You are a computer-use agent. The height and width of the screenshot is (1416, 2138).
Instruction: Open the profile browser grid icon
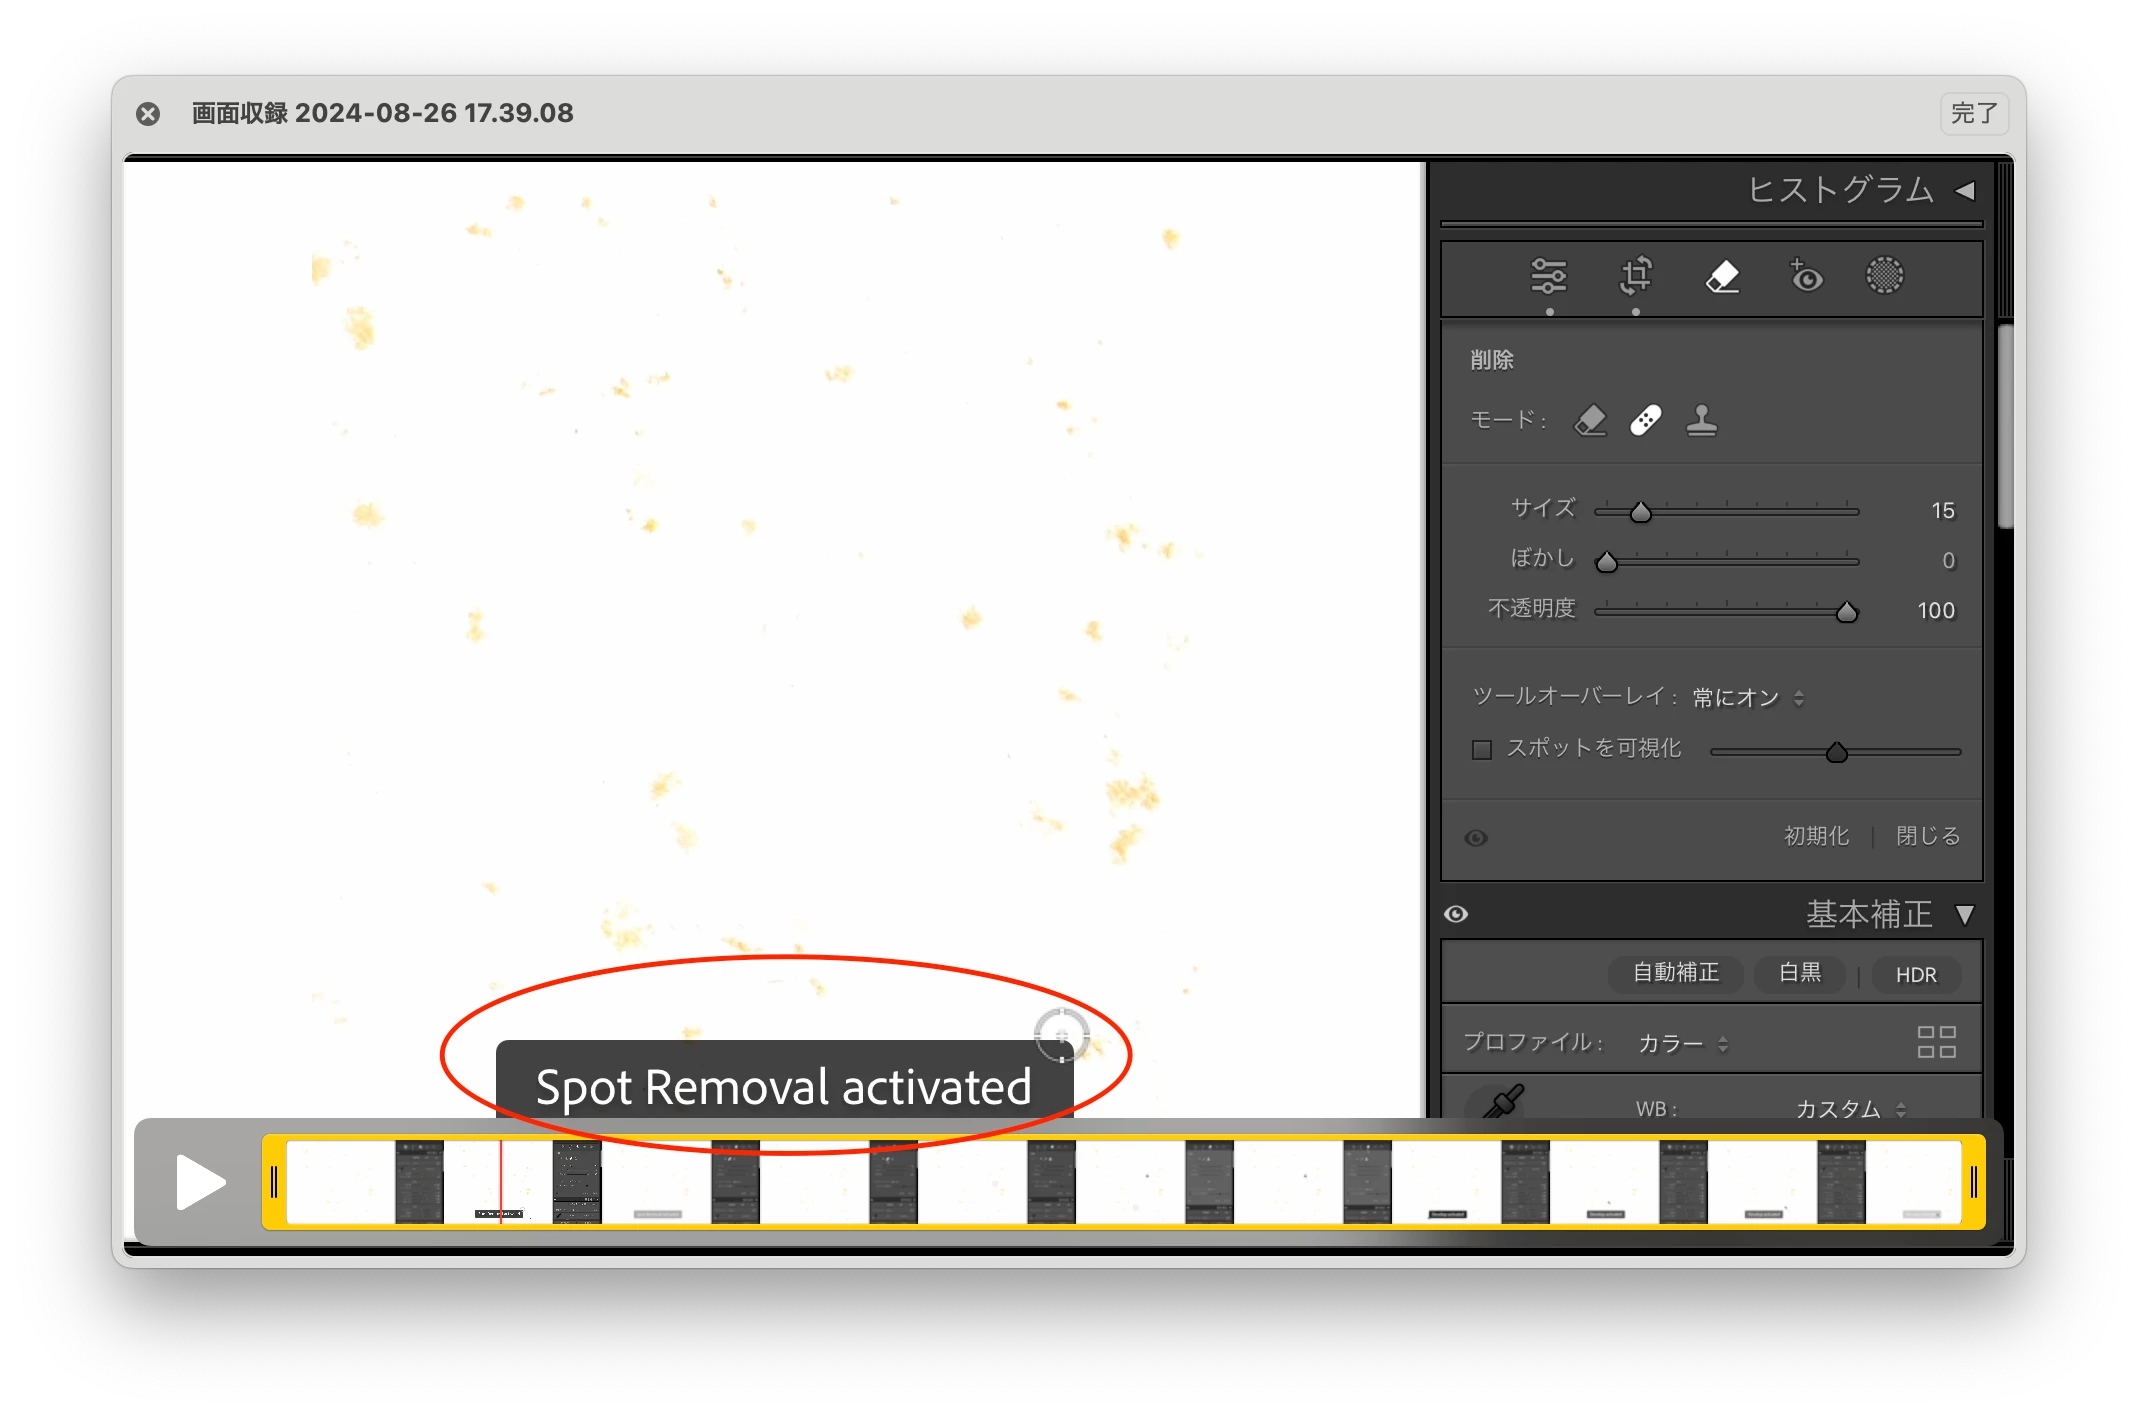1936,1042
